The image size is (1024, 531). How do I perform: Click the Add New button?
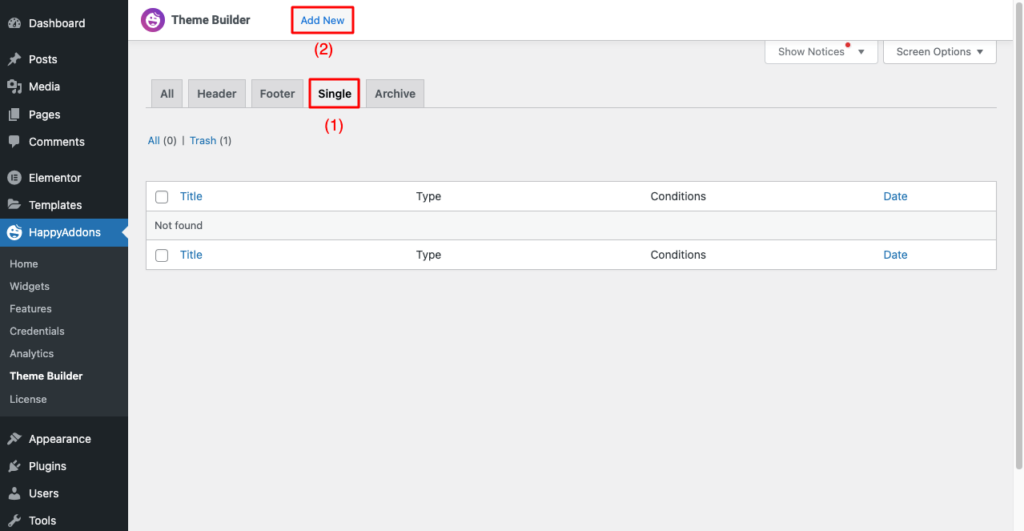[x=323, y=20]
